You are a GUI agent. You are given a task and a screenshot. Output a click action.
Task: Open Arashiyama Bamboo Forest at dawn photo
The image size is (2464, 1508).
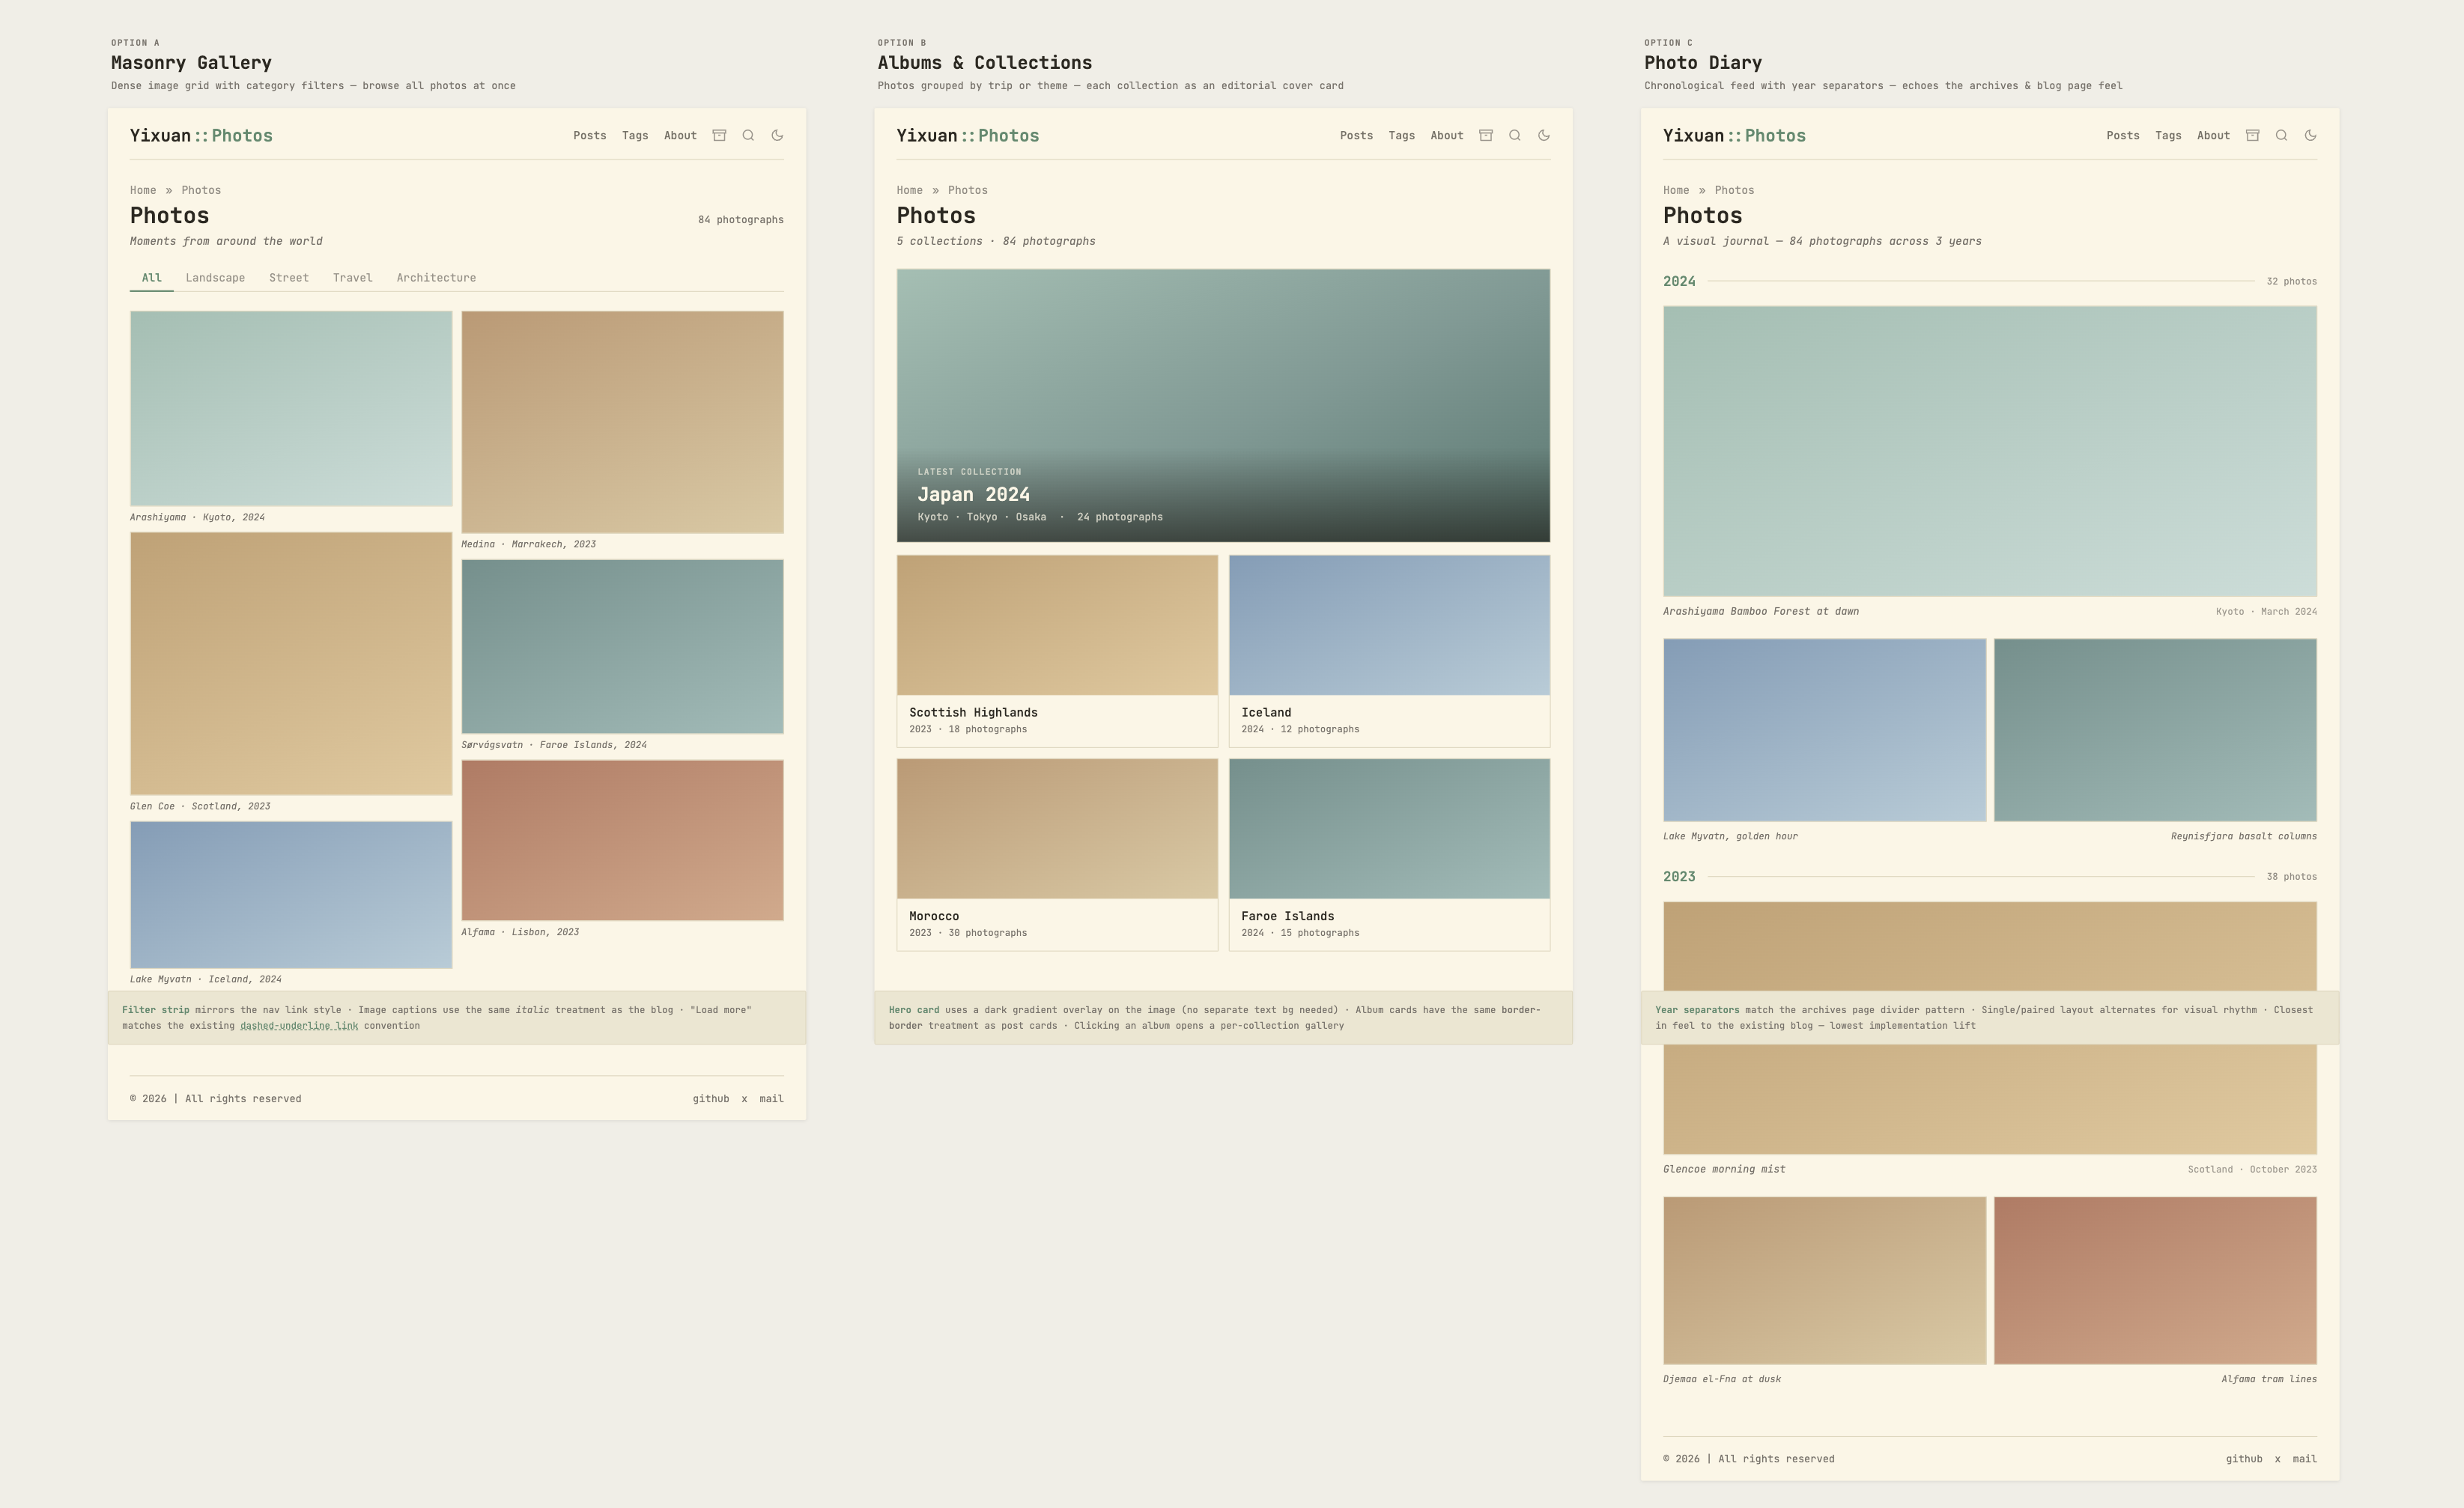pos(1990,451)
